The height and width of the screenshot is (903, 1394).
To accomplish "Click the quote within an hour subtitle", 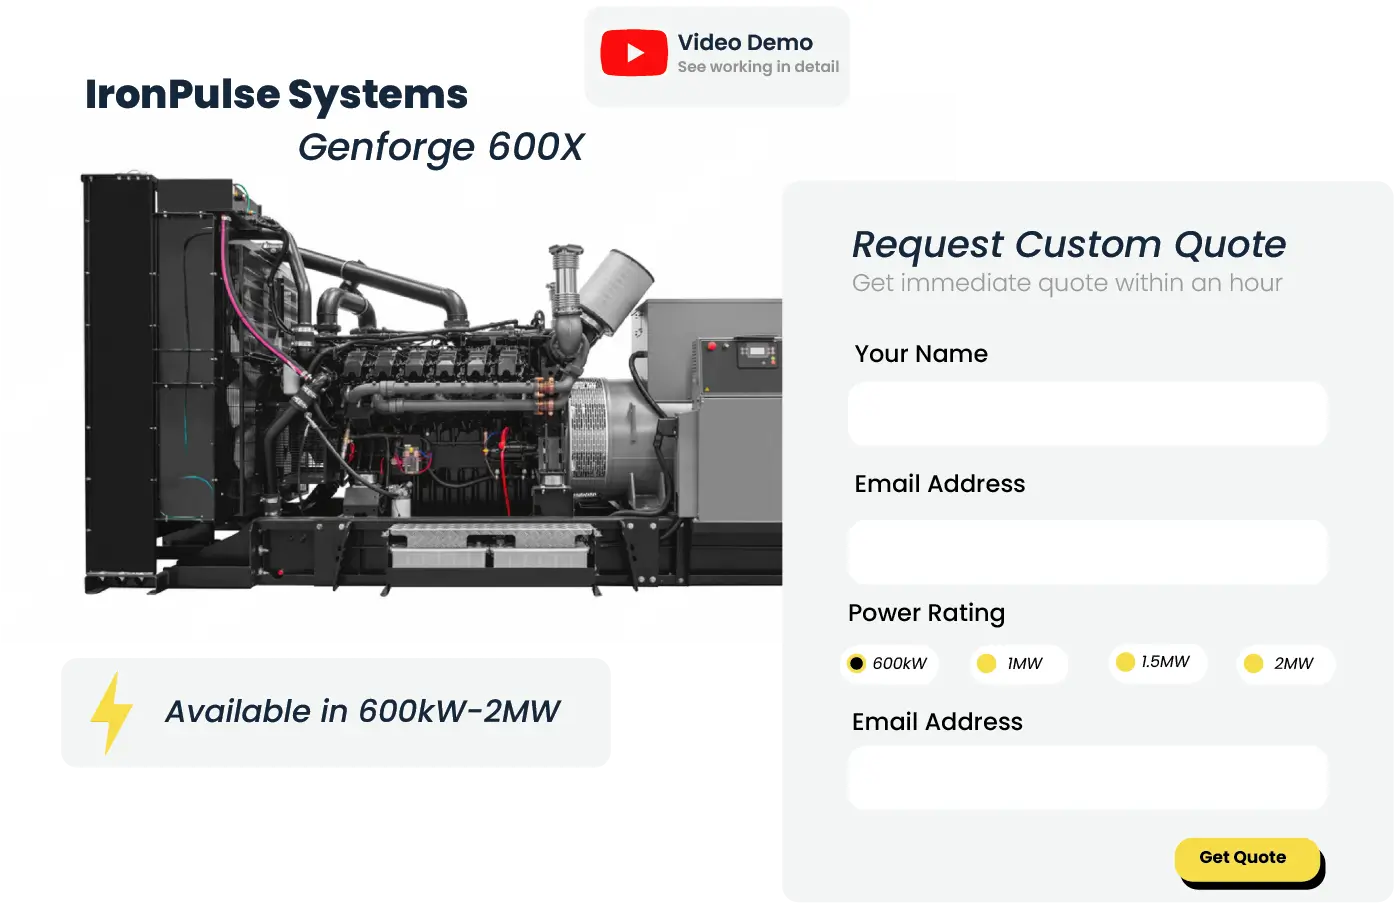I will (1066, 283).
